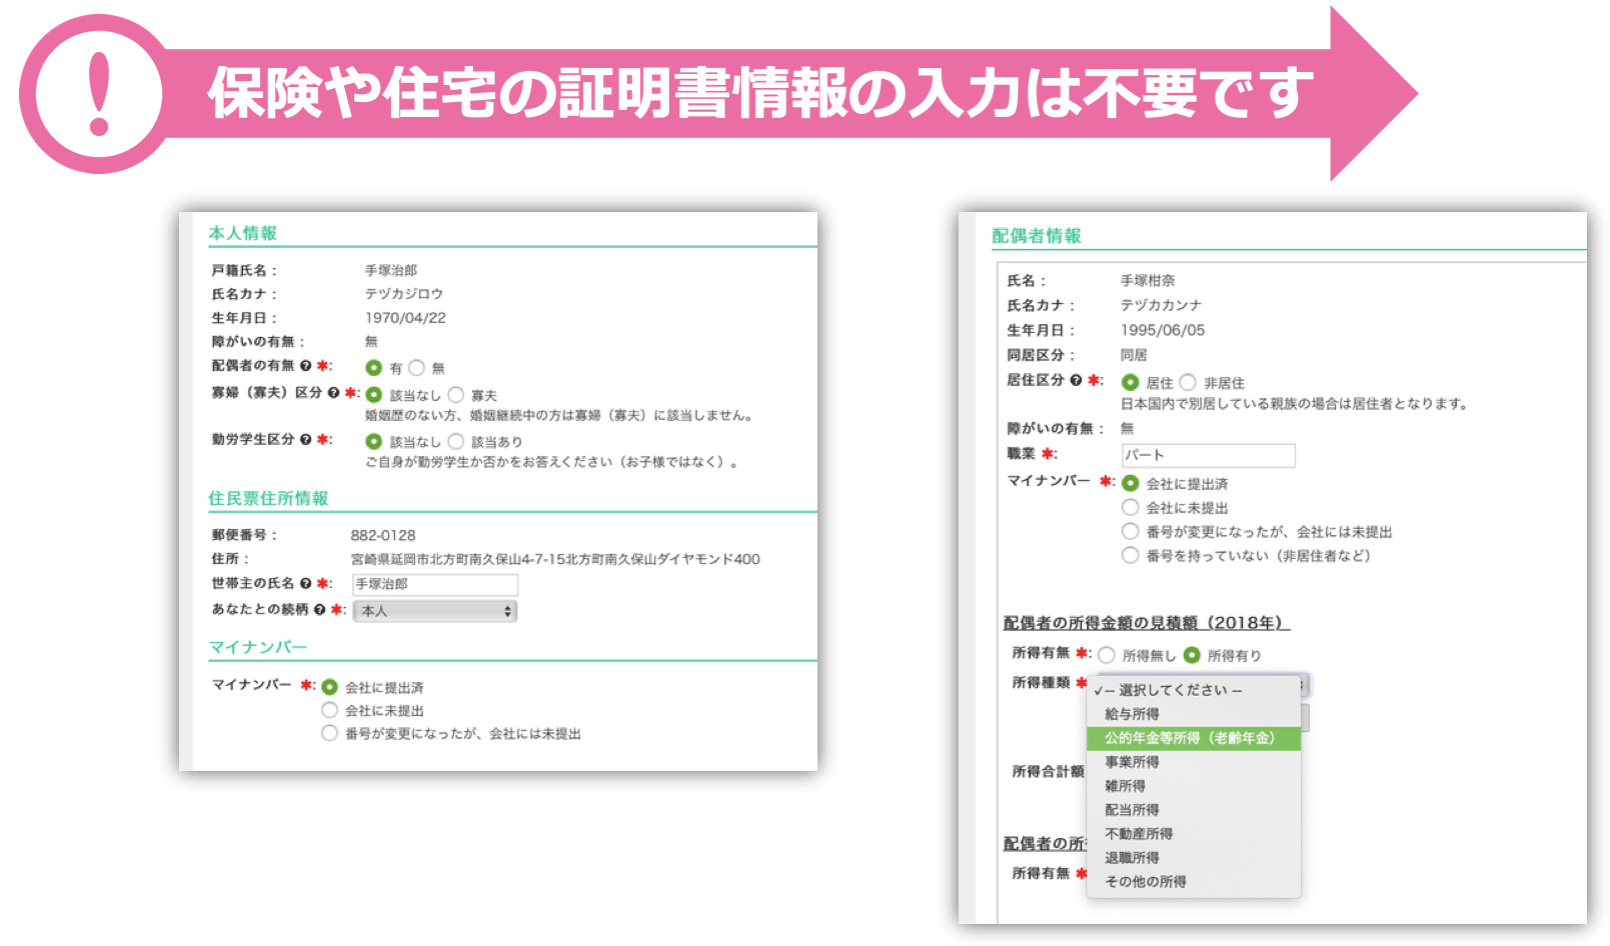Click the 職業 field containing パート
The height and width of the screenshot is (946, 1610).
(1207, 455)
